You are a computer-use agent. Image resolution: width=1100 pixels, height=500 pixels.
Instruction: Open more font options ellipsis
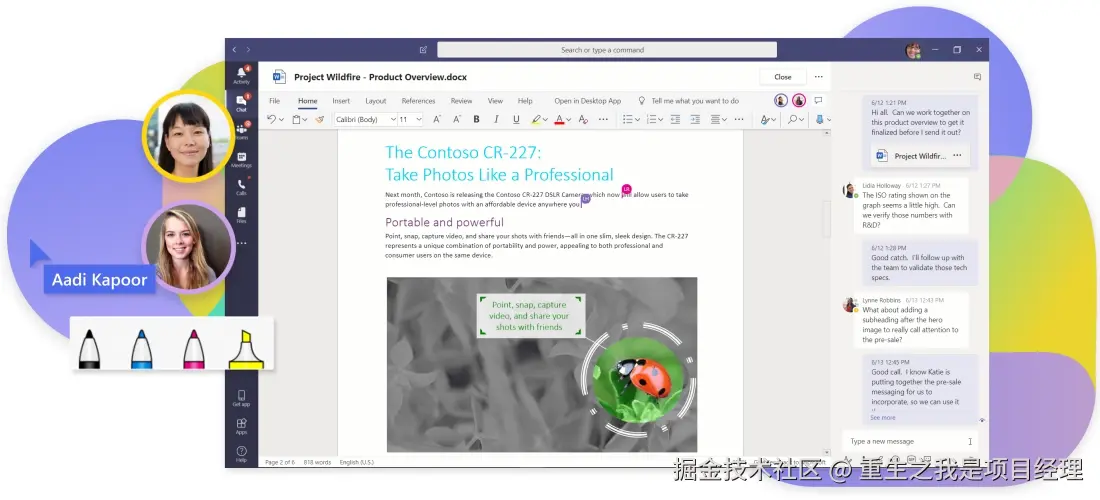pos(603,119)
